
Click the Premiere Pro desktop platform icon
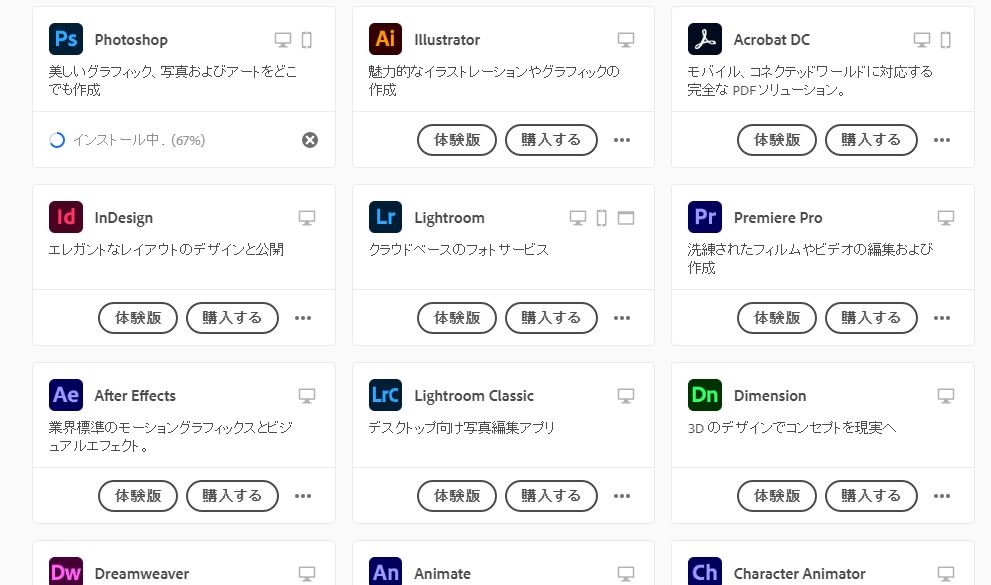click(945, 218)
